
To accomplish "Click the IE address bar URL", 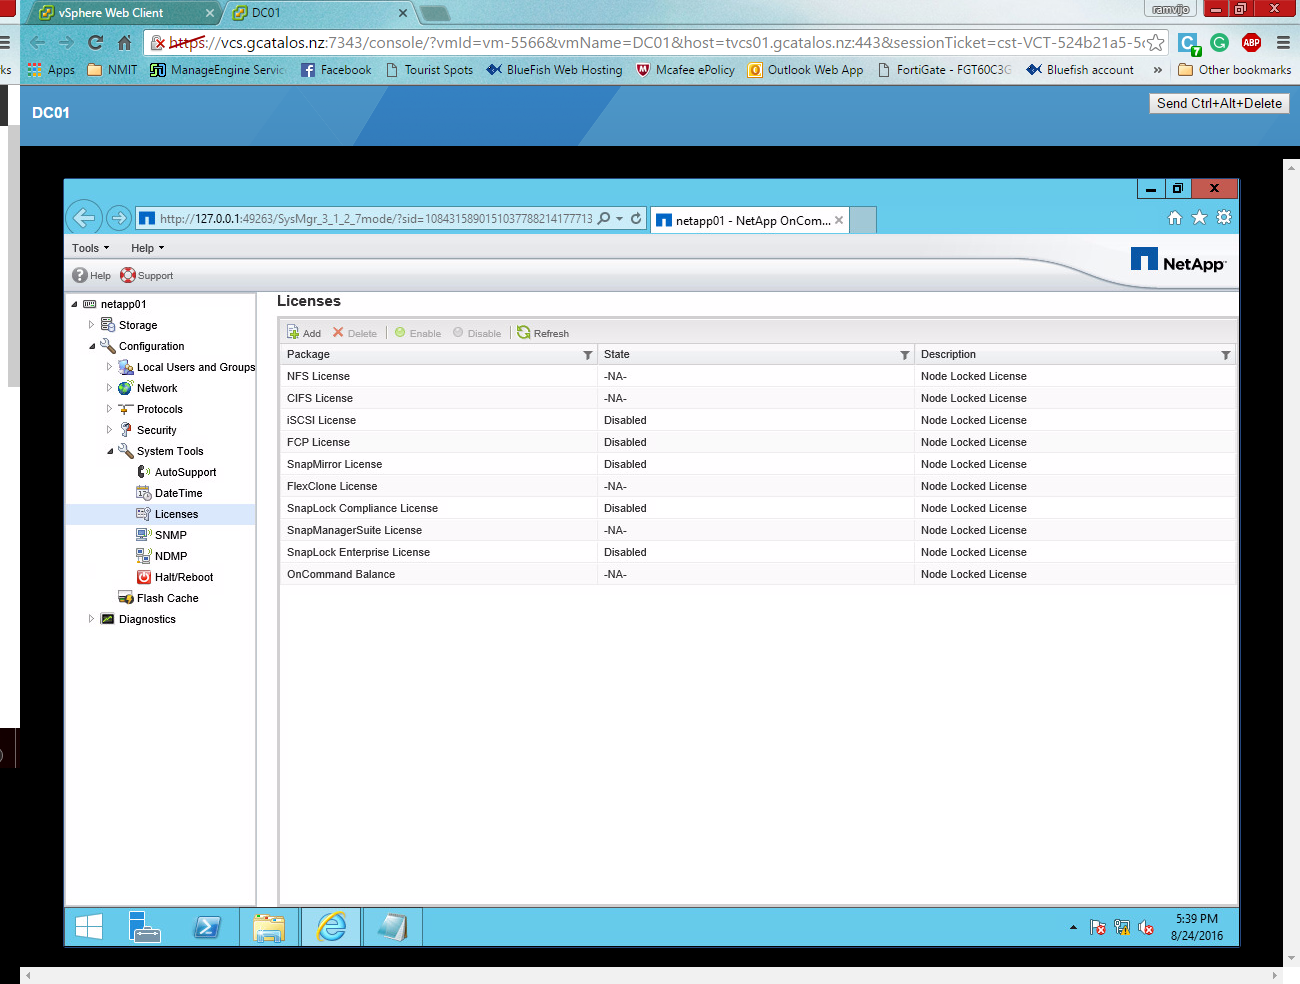I will (376, 218).
